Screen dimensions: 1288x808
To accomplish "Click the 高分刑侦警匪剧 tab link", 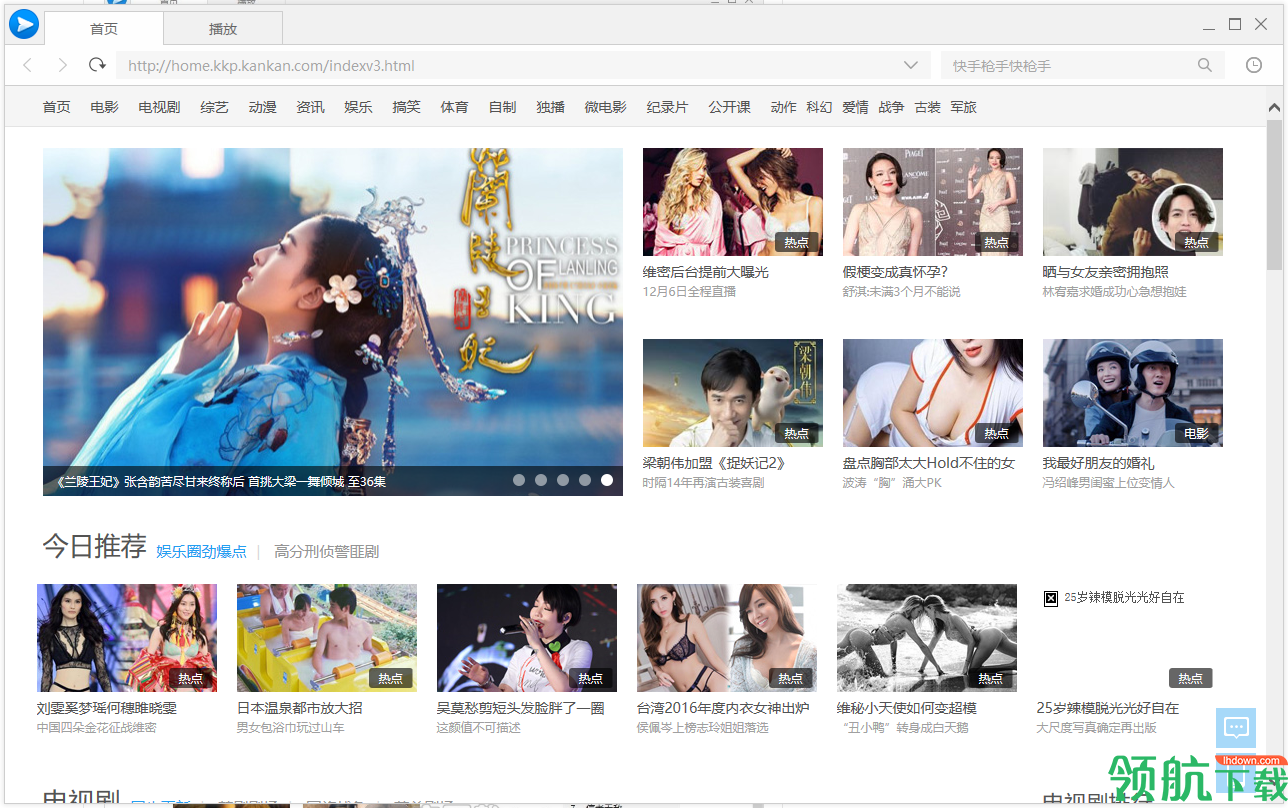I will [327, 552].
